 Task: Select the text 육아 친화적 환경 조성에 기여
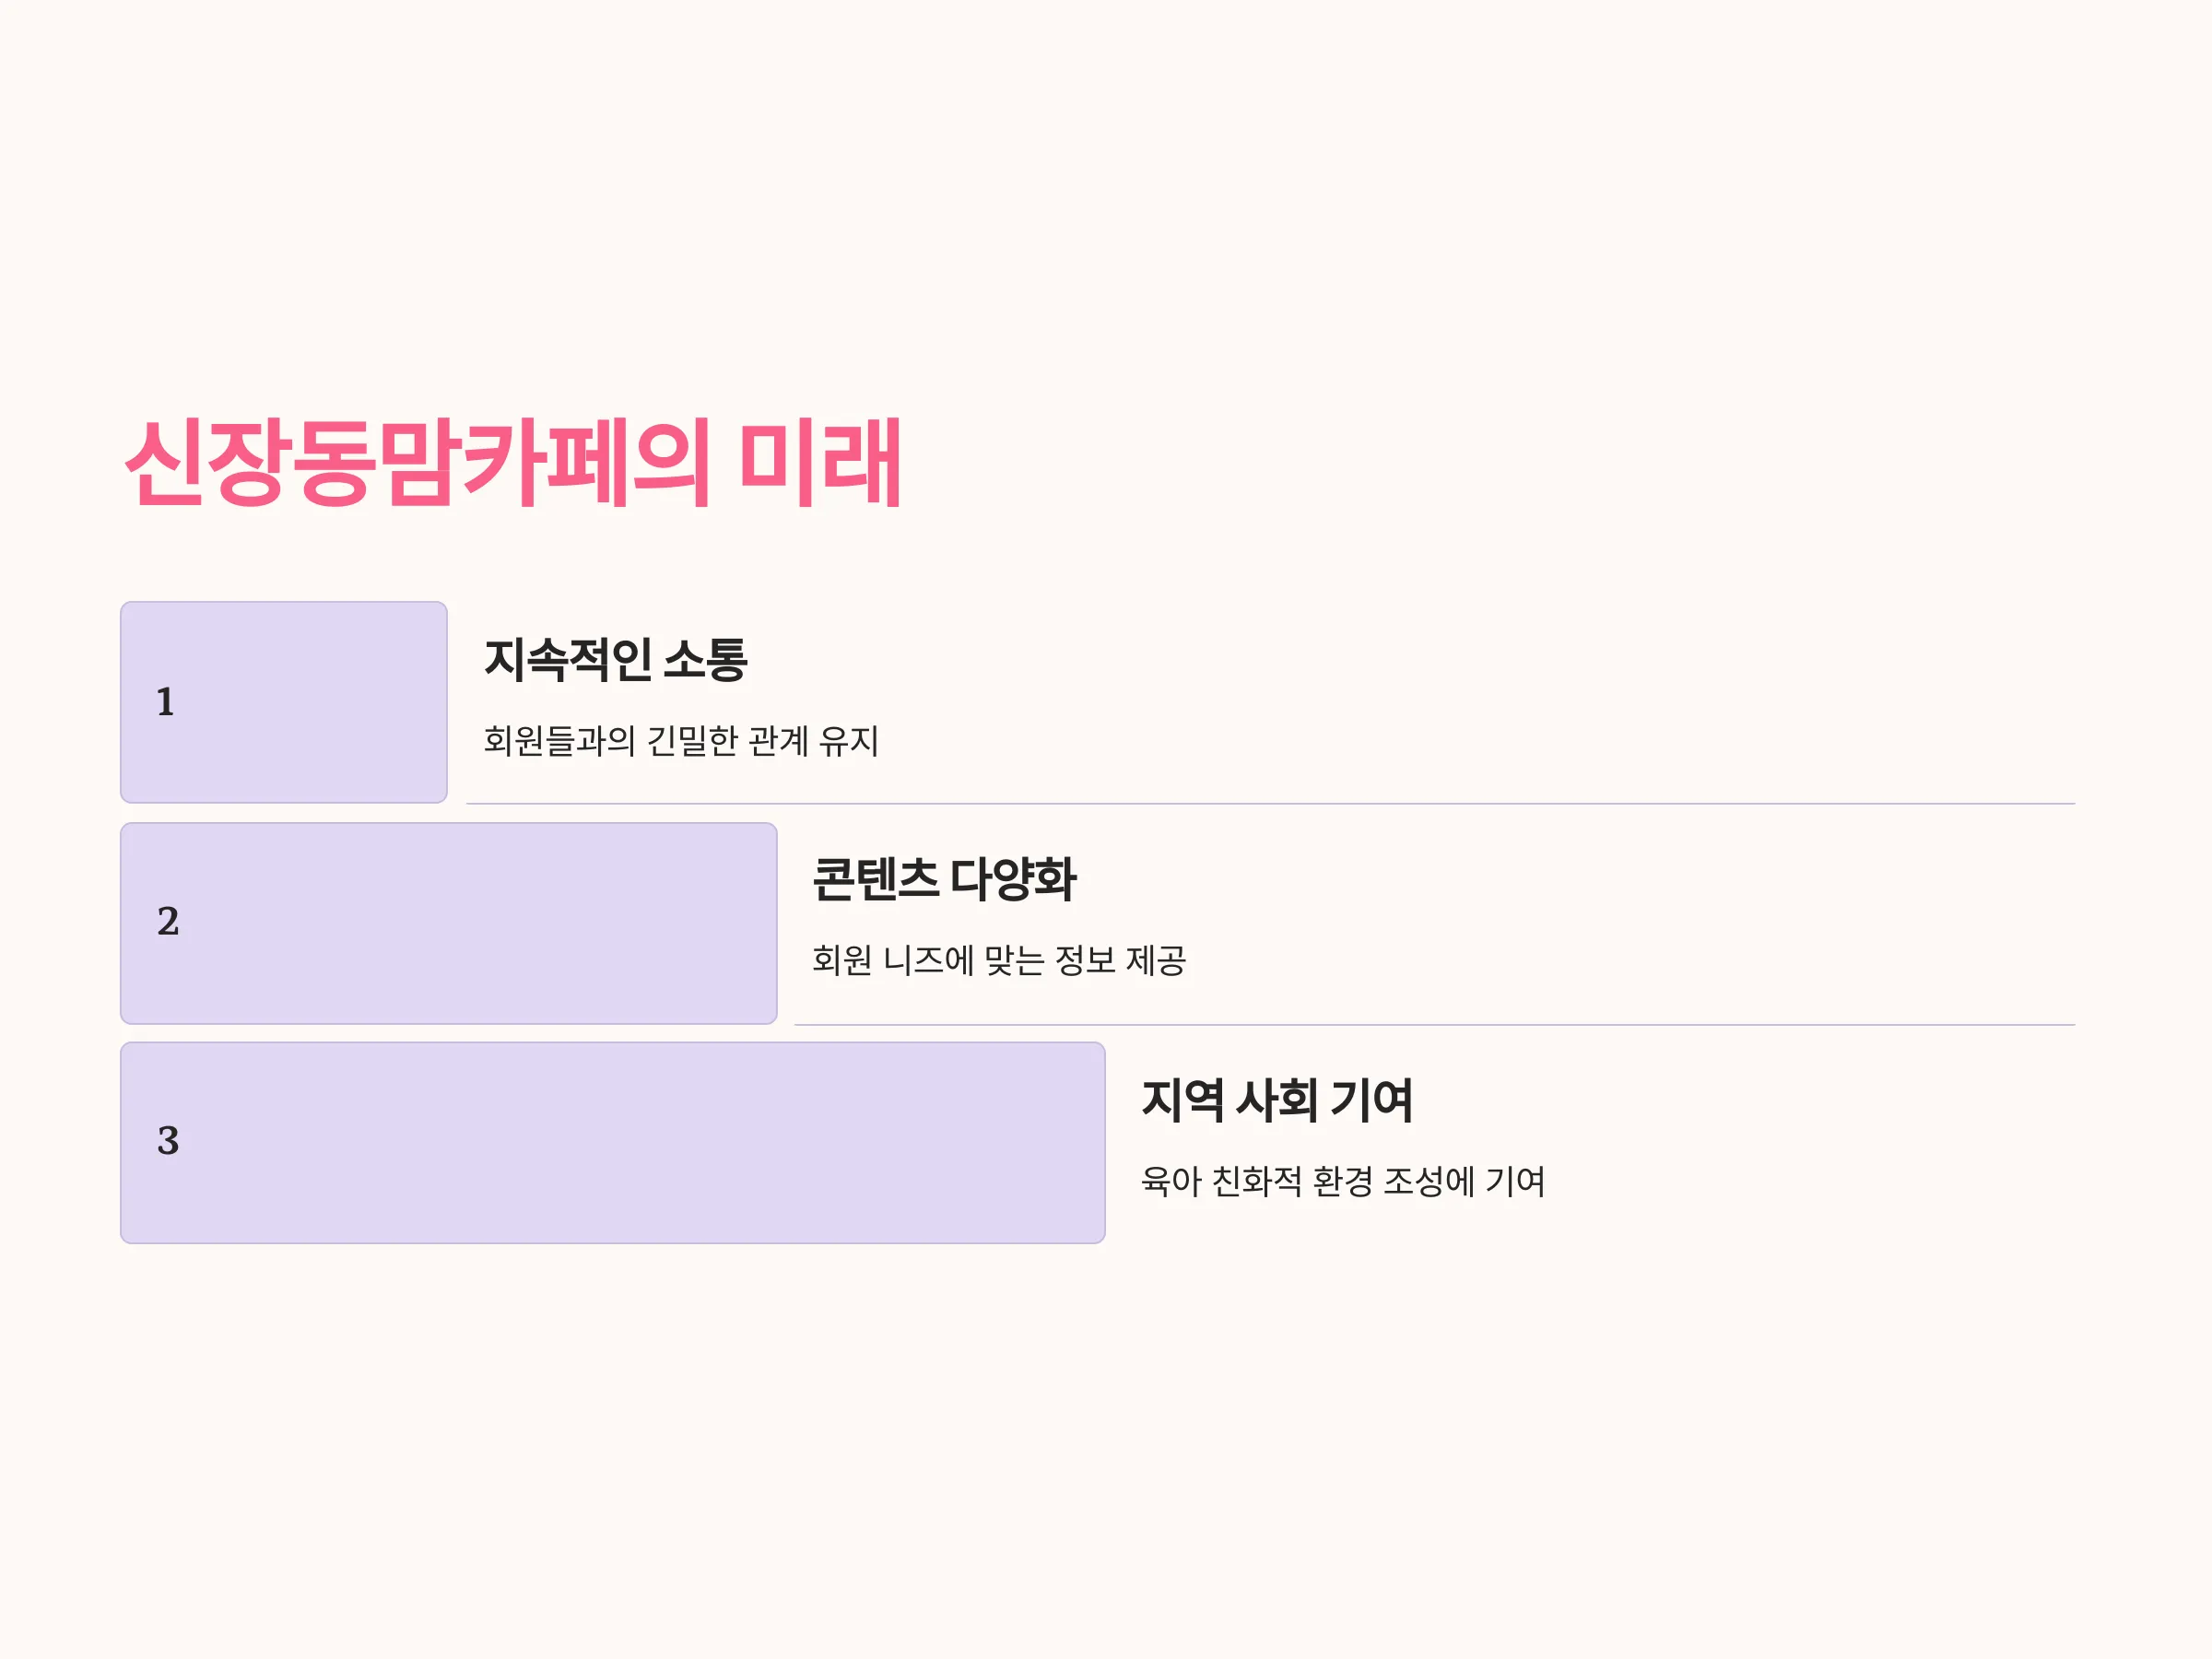1343,1182
